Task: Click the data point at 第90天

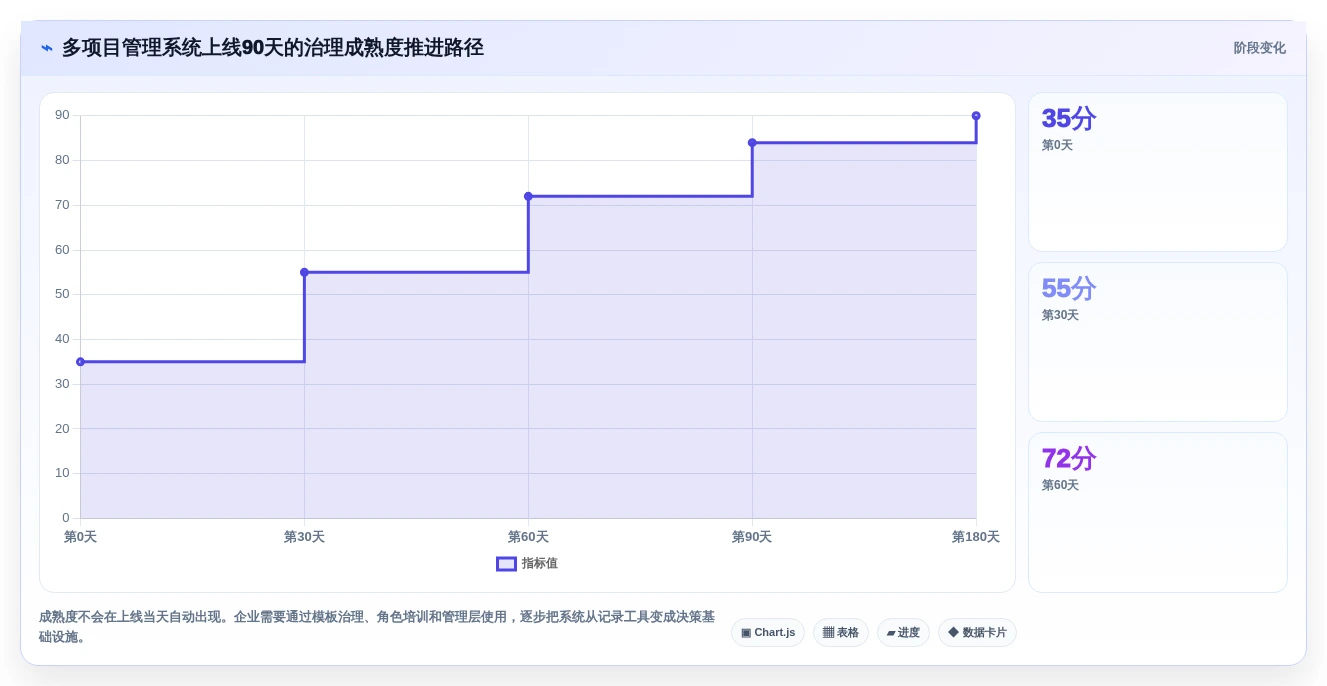Action: [752, 142]
